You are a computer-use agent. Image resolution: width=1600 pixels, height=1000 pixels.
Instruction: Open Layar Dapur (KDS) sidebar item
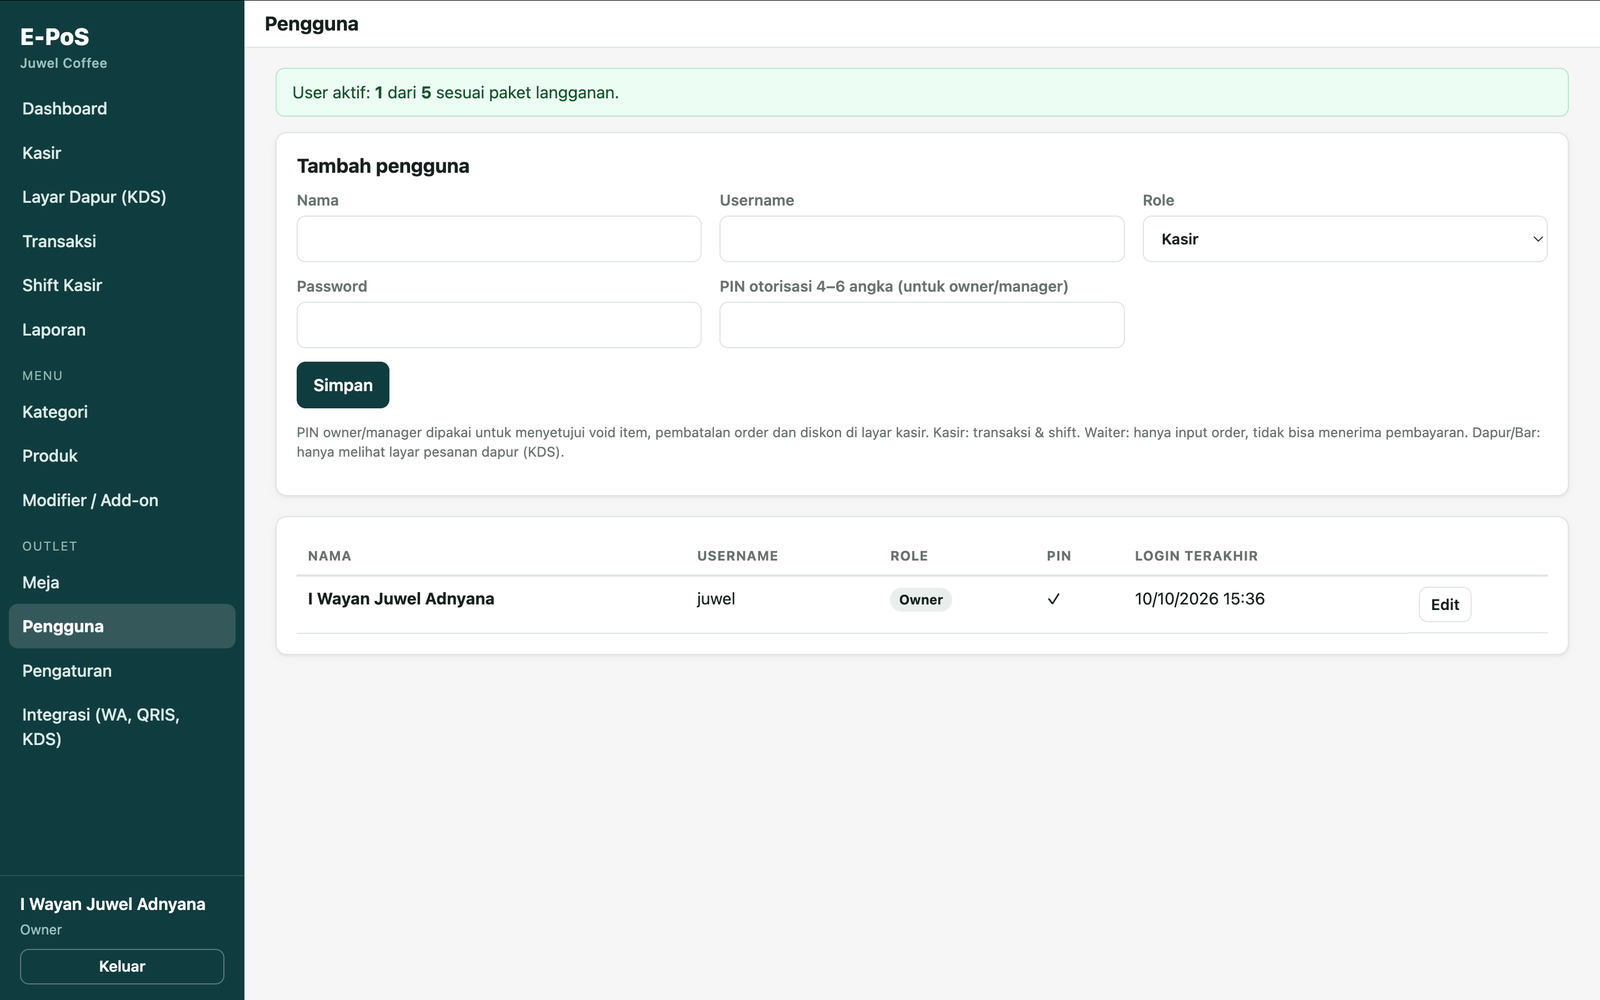(122, 197)
